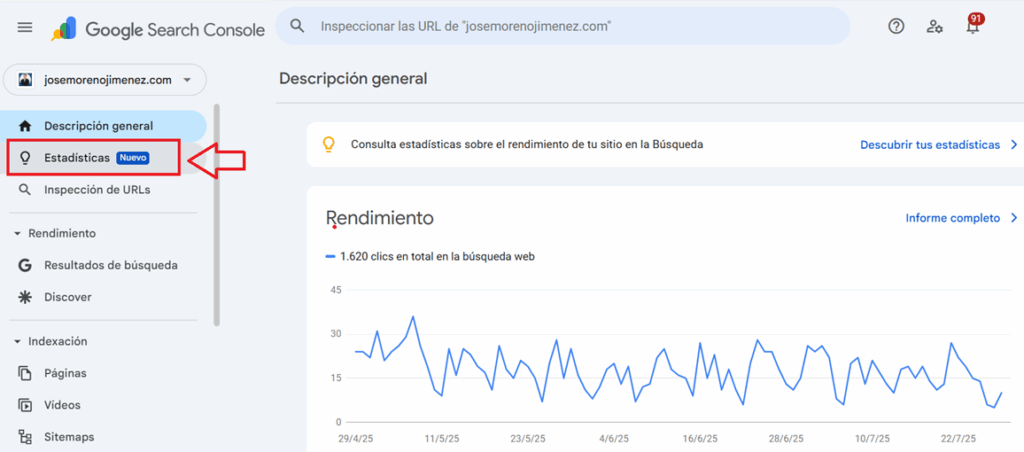Open the hamburger main menu
Viewport: 1024px width, 452px height.
(x=25, y=27)
